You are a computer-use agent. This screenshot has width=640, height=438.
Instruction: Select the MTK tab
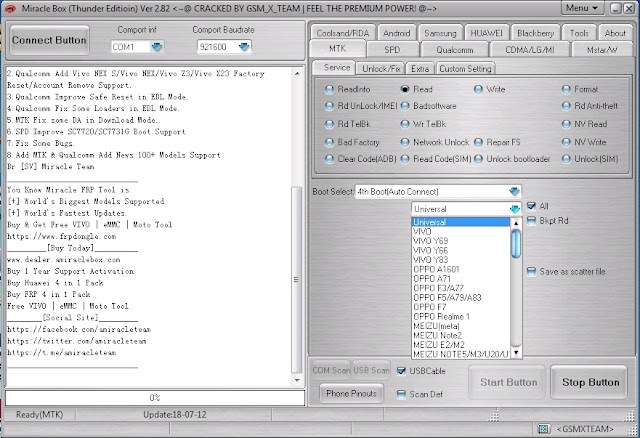click(337, 49)
